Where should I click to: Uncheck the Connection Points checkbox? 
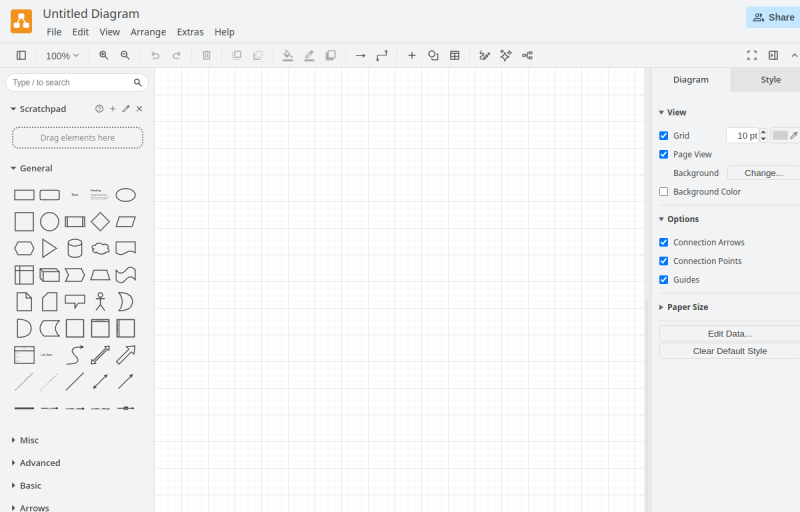tap(664, 261)
